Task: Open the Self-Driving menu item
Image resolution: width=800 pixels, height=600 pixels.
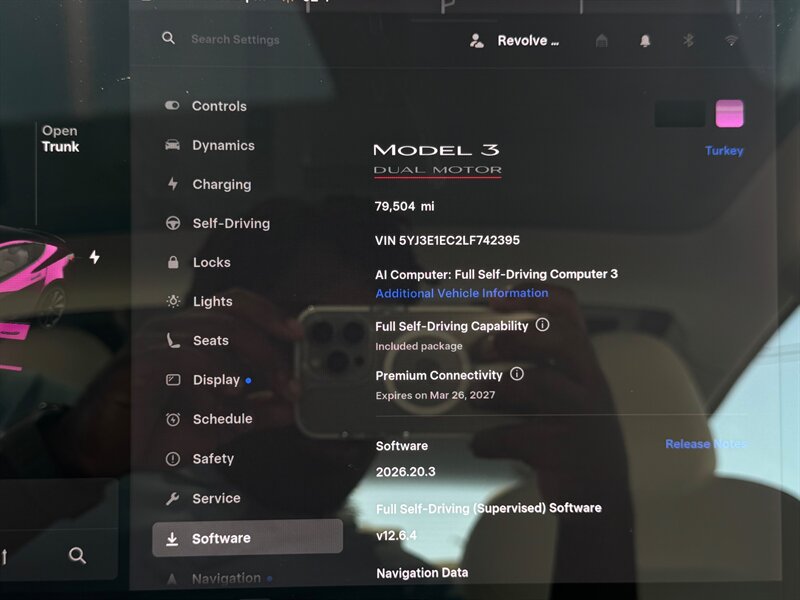Action: click(231, 223)
